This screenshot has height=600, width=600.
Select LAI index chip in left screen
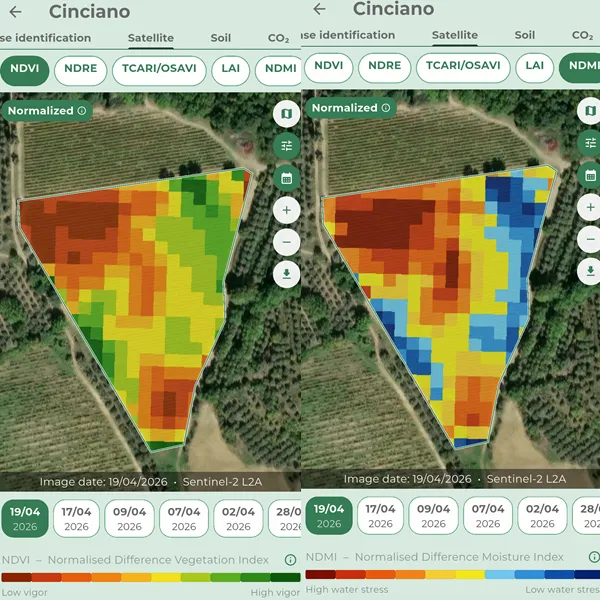click(231, 71)
